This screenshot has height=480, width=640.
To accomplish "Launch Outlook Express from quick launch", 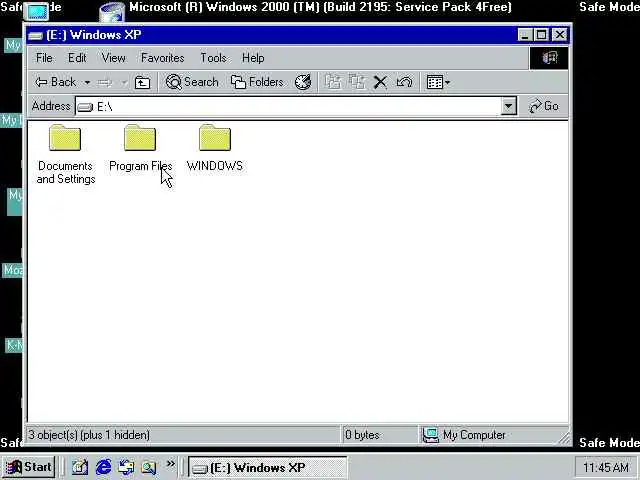I will 126,467.
